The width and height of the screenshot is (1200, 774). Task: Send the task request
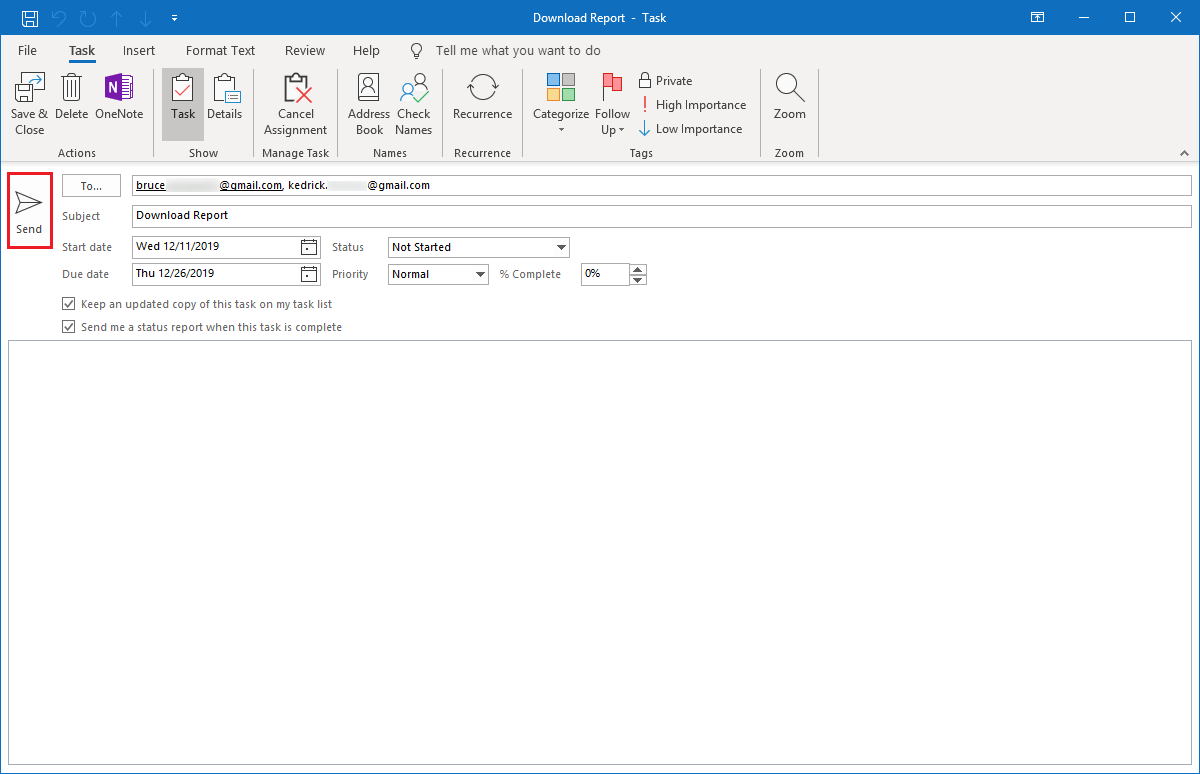(x=29, y=211)
